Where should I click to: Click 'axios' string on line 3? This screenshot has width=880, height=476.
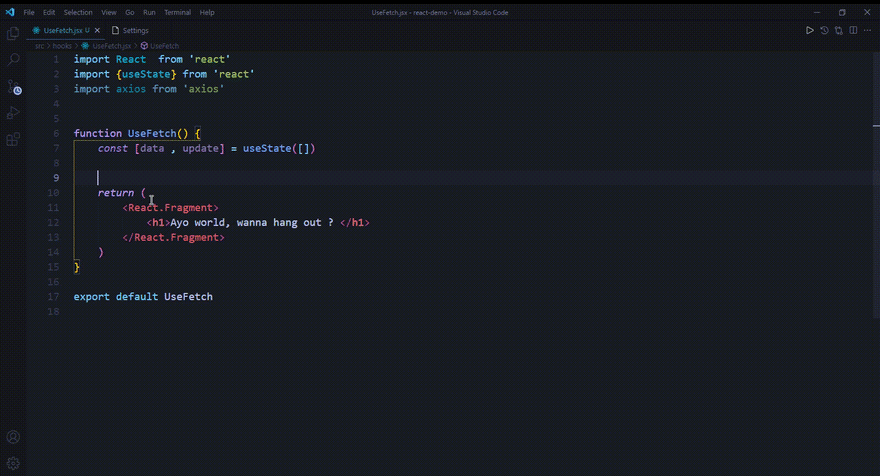(203, 89)
